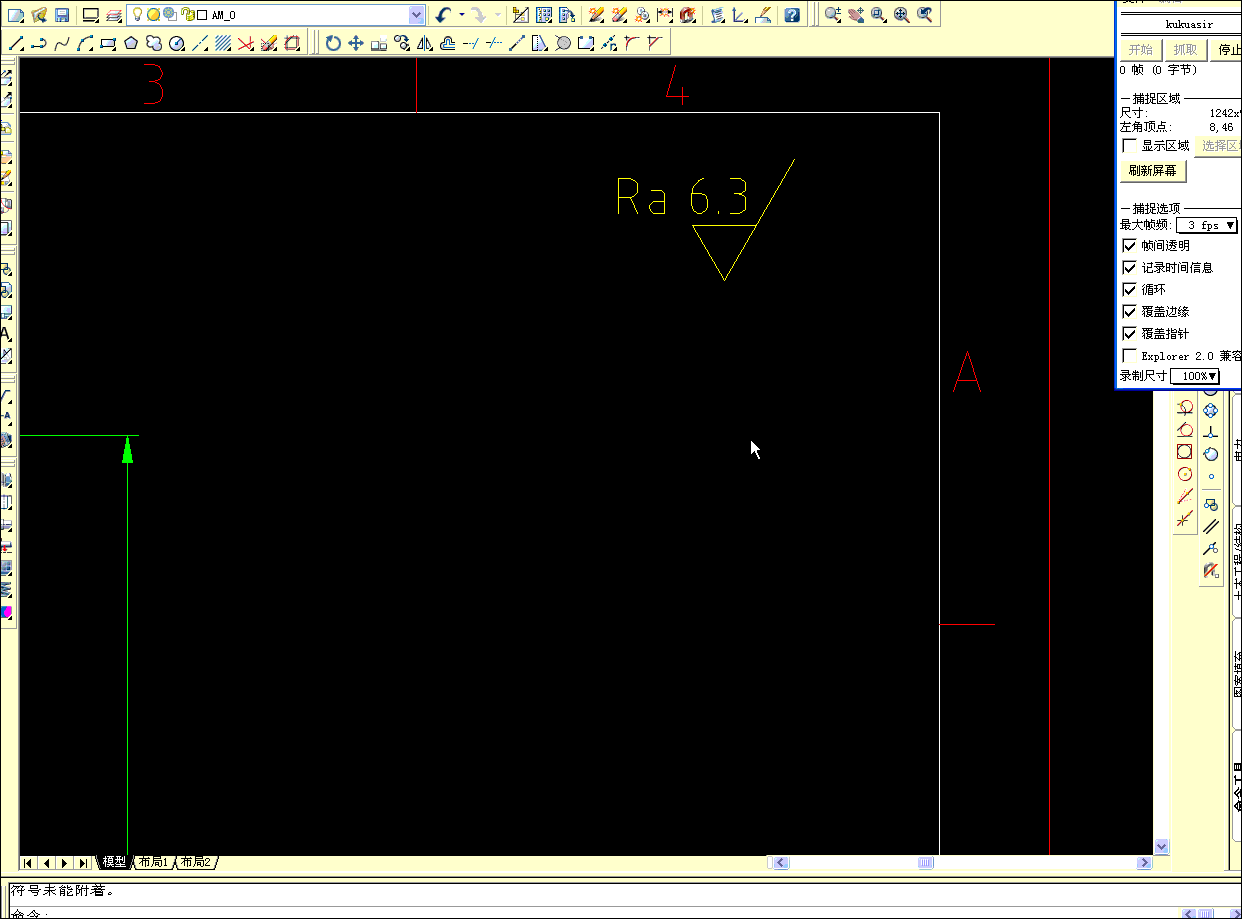Select the Move cross-arrows tool

[355, 43]
